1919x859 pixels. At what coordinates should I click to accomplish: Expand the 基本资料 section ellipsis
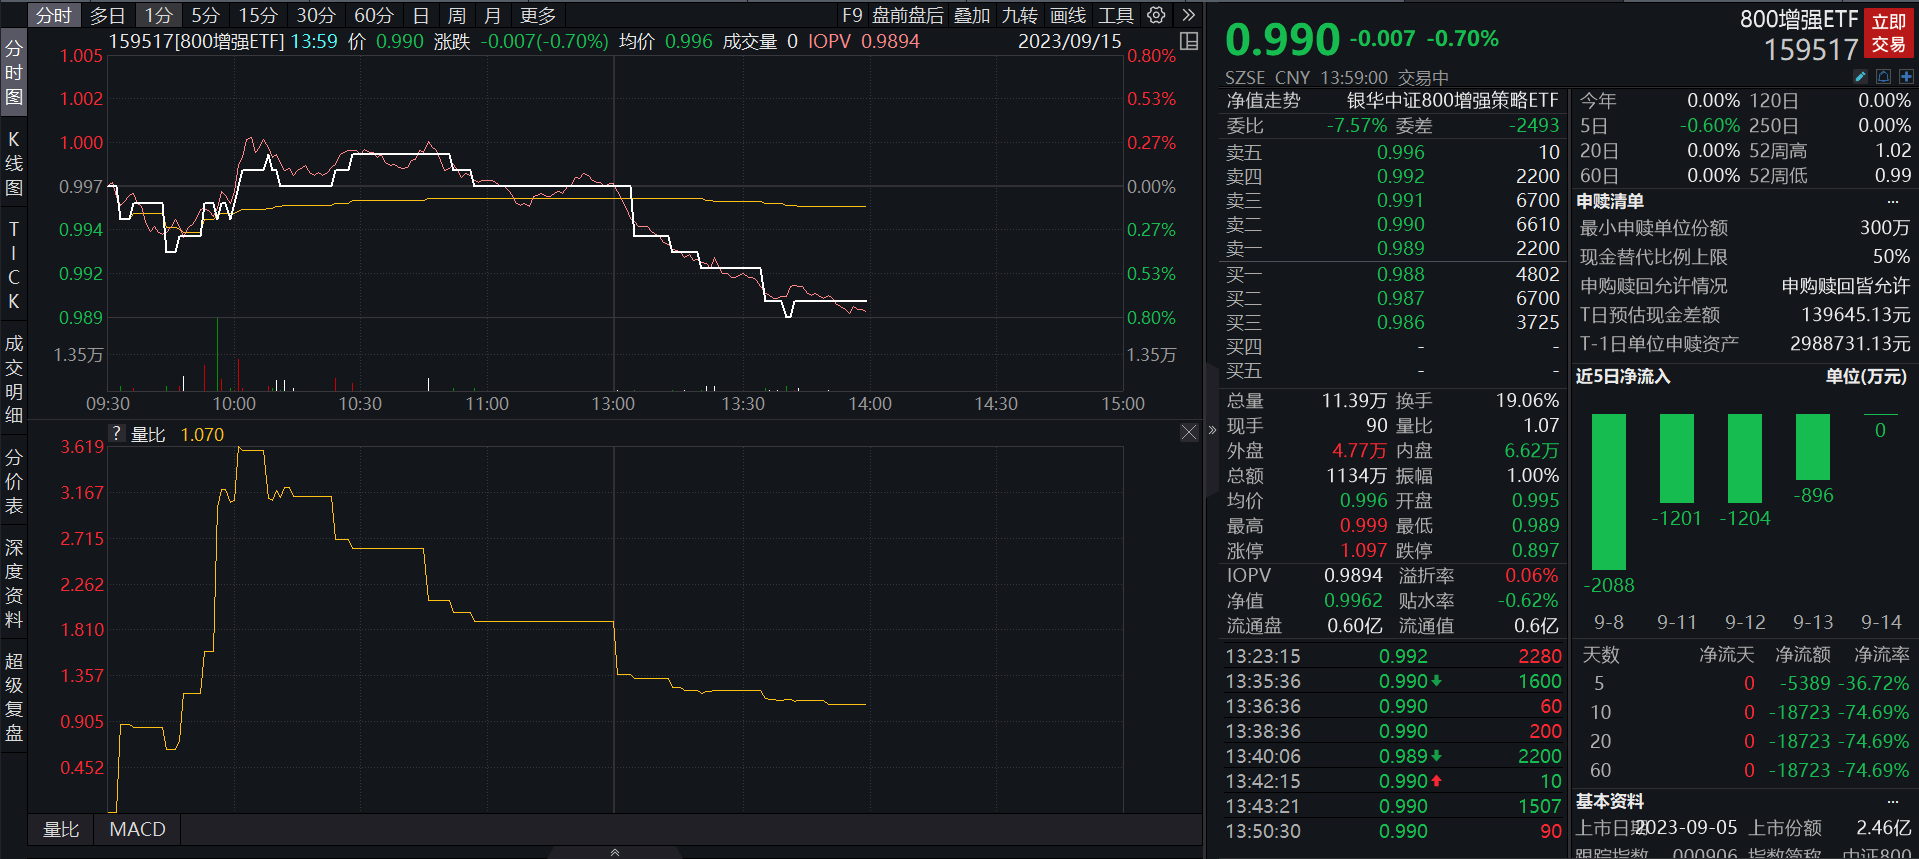point(1892,802)
